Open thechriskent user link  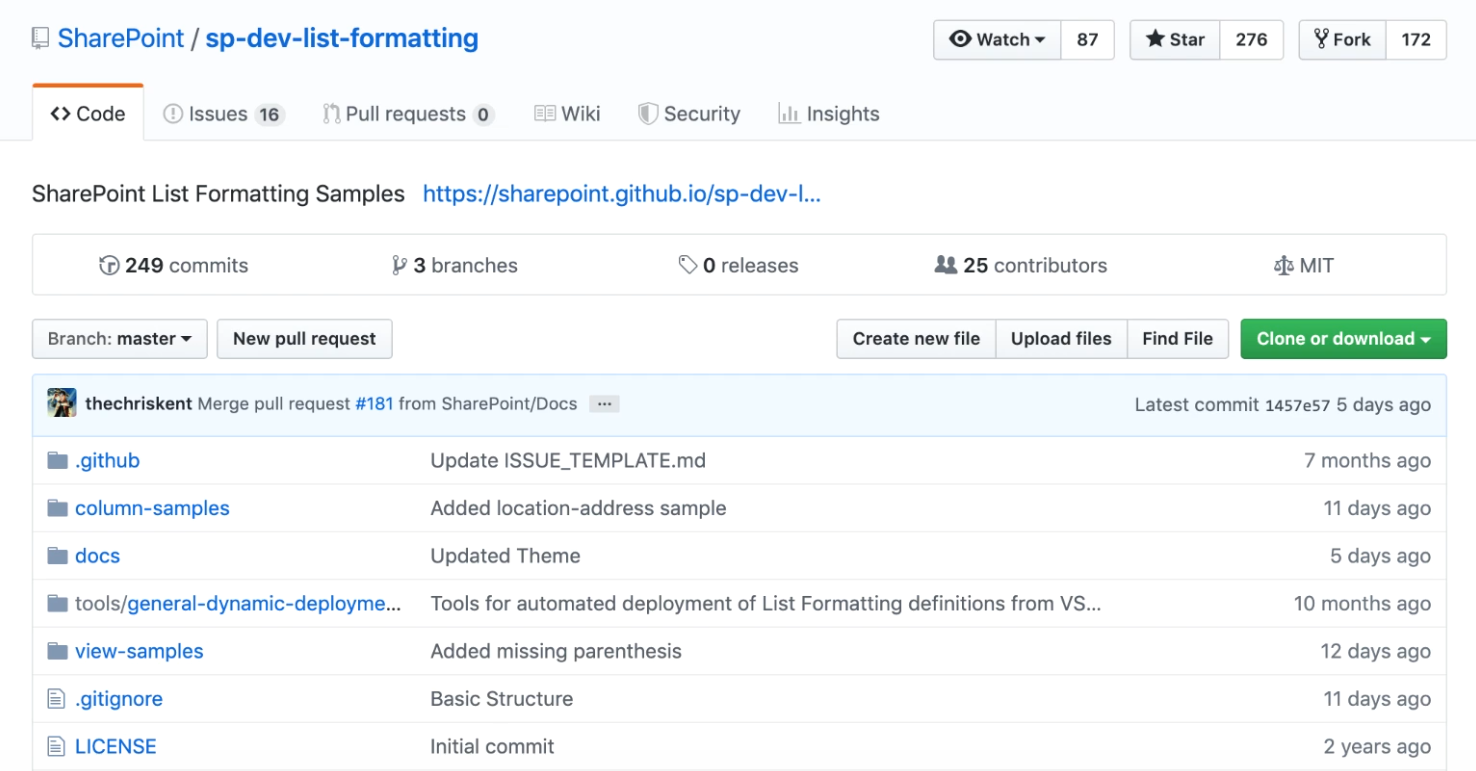(x=139, y=404)
